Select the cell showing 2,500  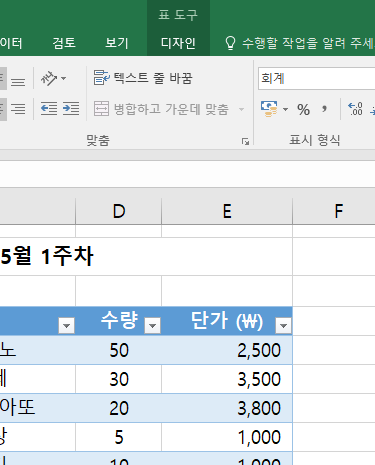227,350
